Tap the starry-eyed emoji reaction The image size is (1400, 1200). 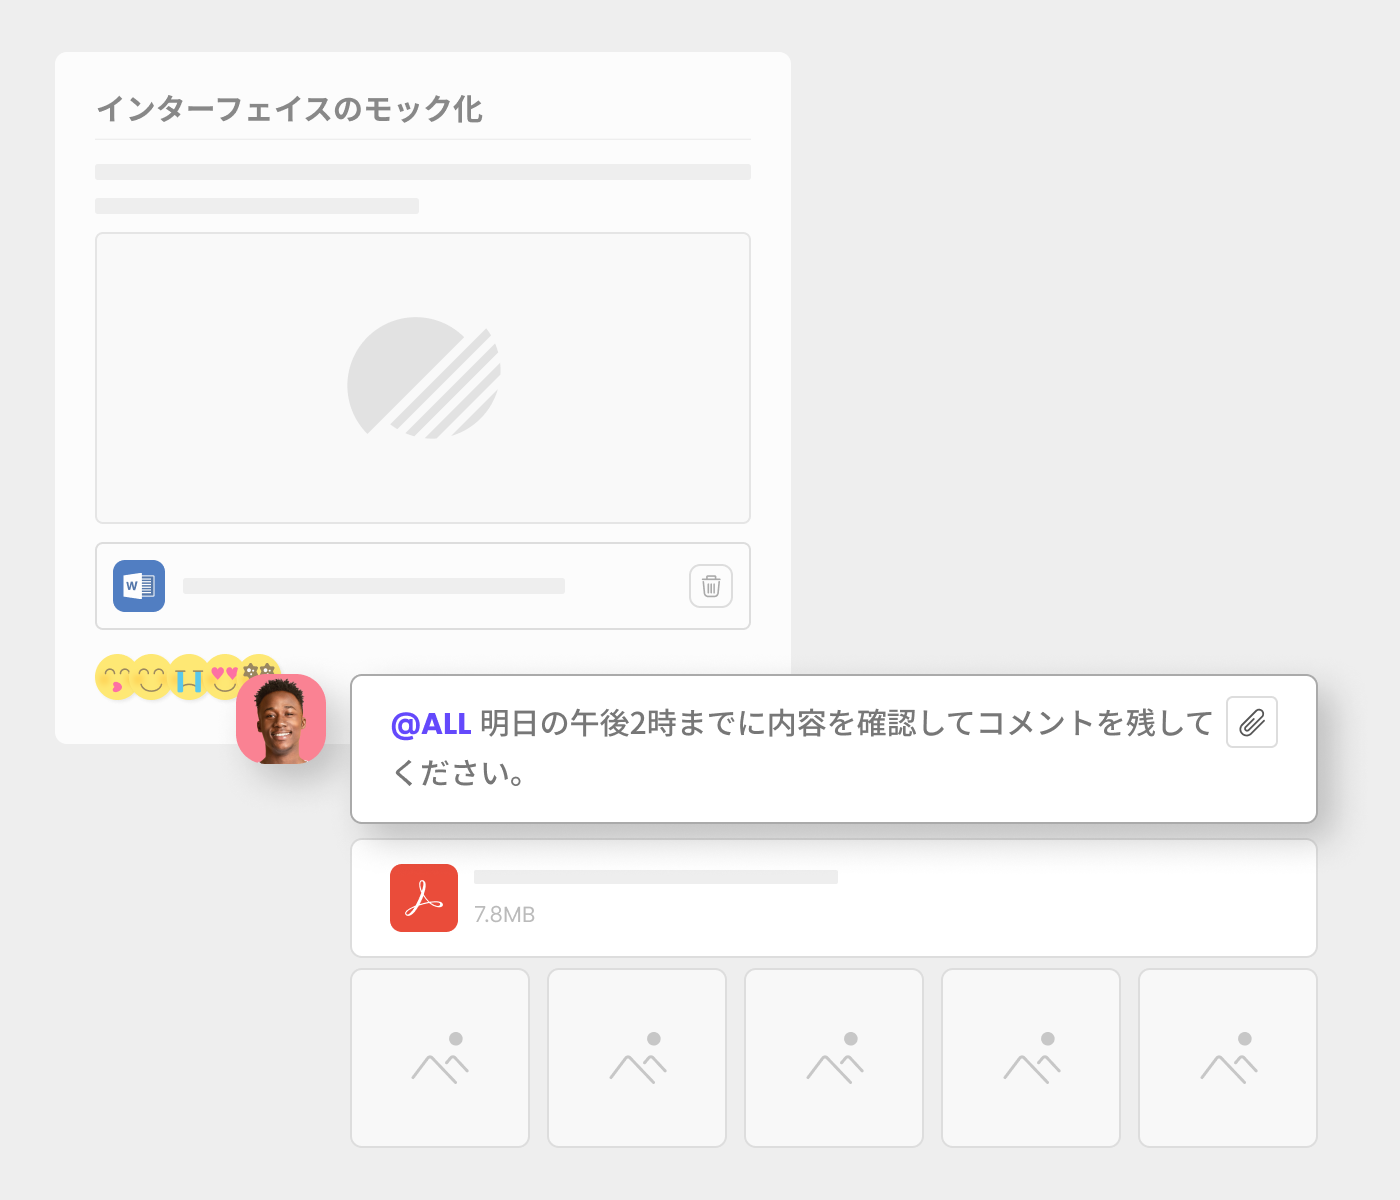pos(261,667)
